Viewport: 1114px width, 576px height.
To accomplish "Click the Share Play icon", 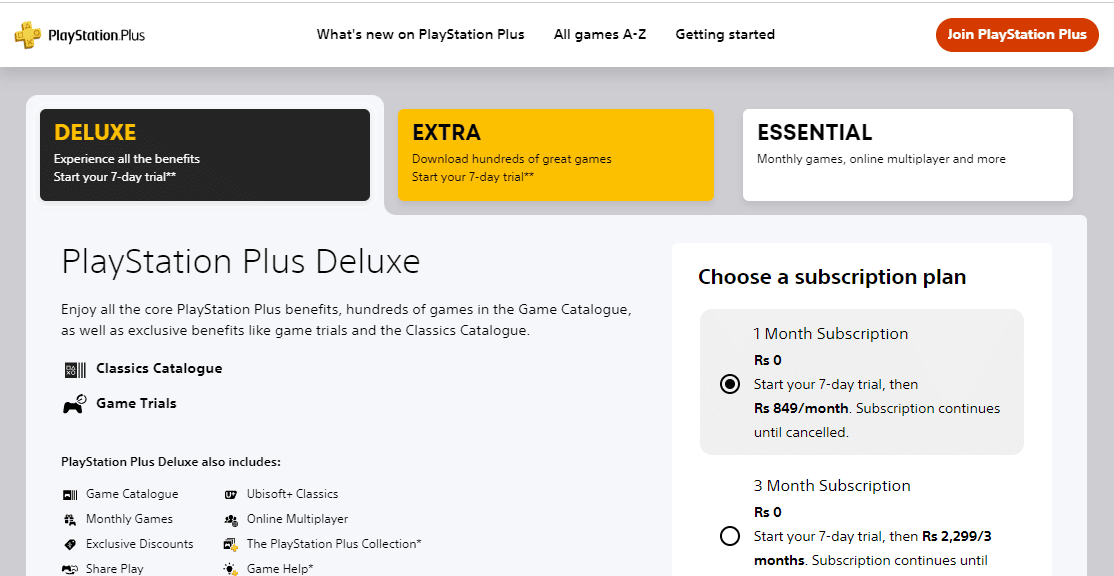I will 70,567.
